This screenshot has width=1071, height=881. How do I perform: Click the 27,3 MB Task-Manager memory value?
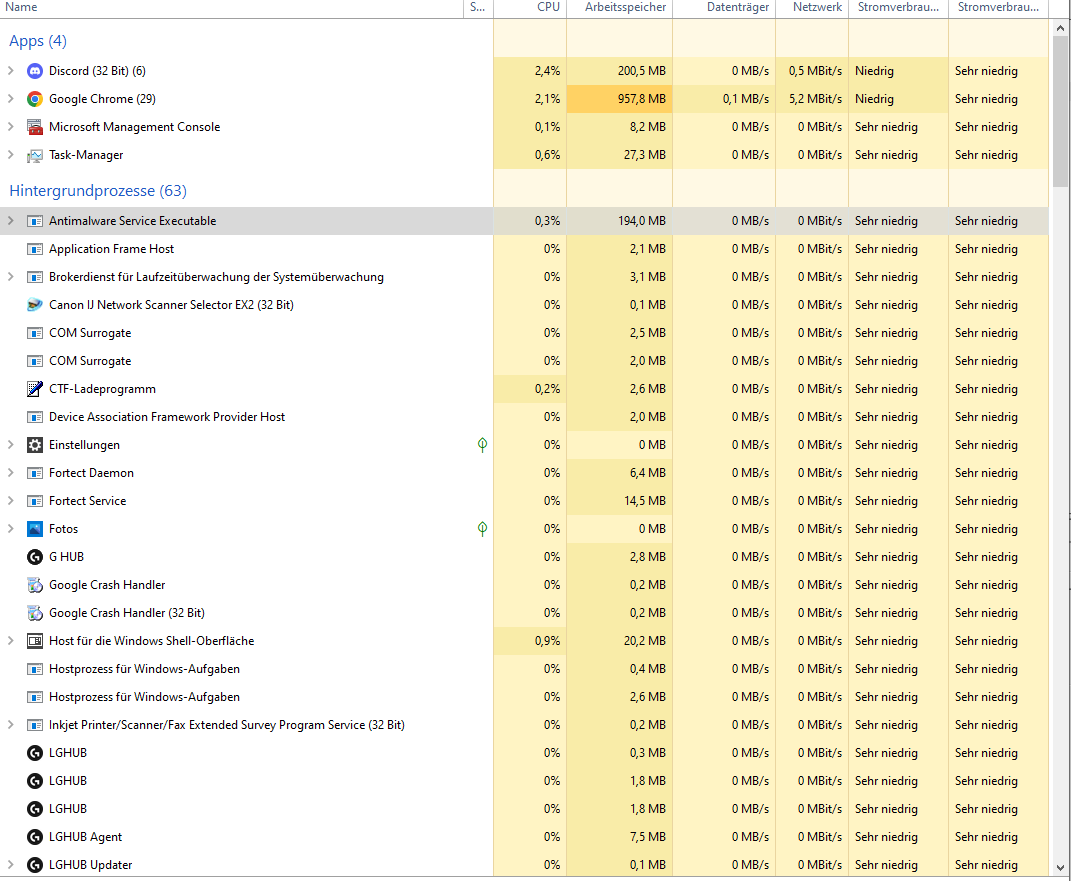(645, 155)
